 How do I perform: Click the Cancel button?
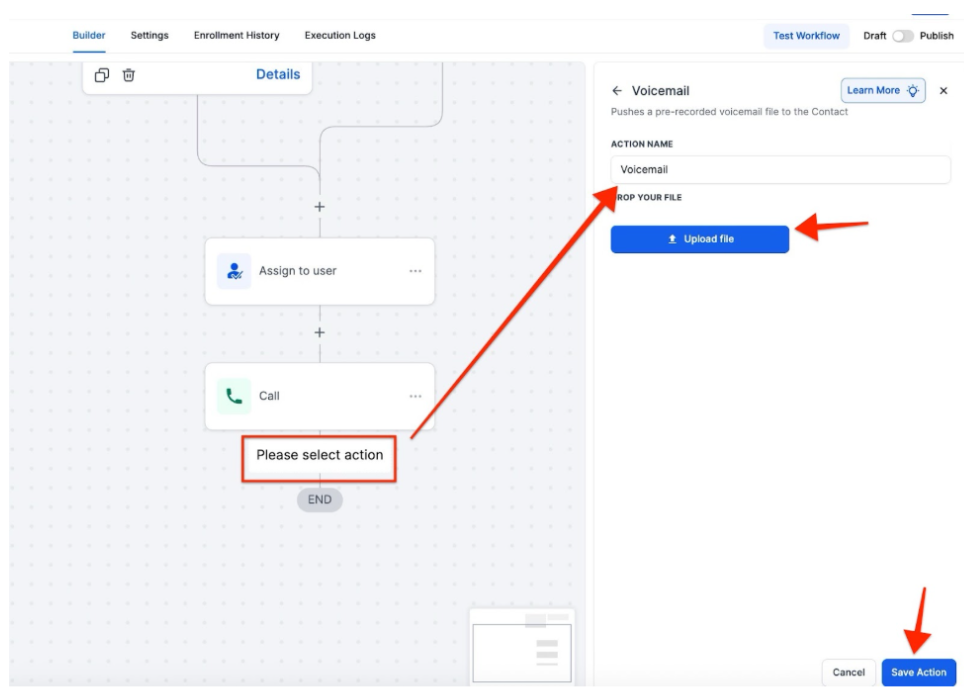848,672
